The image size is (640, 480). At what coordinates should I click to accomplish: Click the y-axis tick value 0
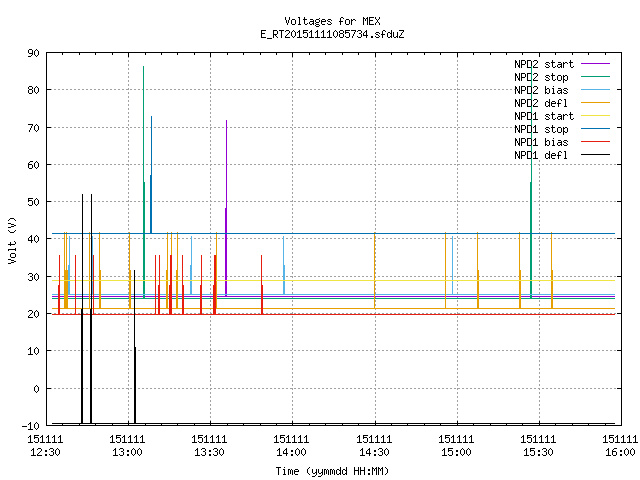(36, 389)
